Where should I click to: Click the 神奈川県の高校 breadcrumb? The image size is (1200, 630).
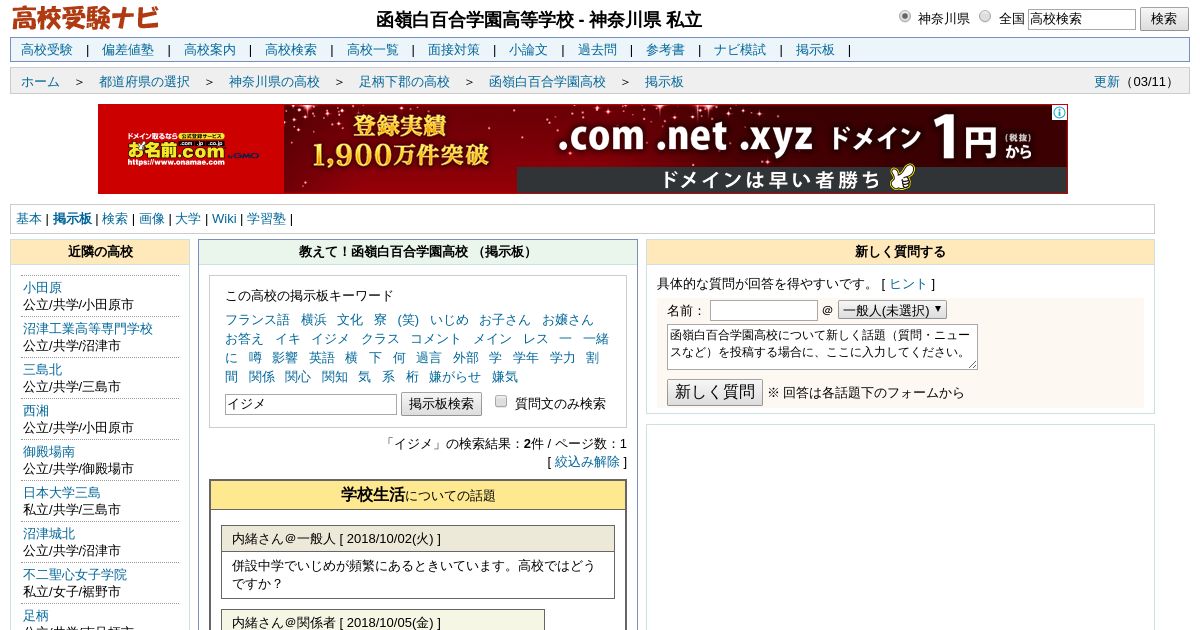pyautogui.click(x=274, y=82)
